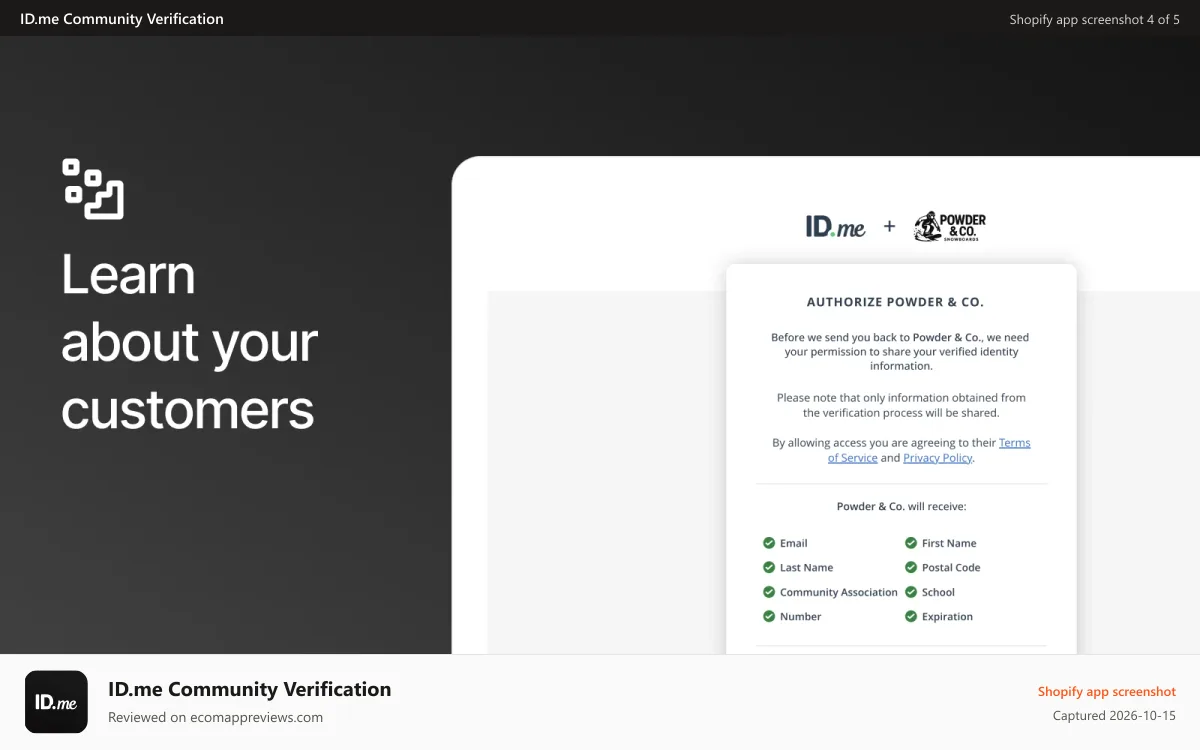Click the 'Please note that only information' paragraph
Viewport: 1200px width, 750px height.
tap(901, 405)
